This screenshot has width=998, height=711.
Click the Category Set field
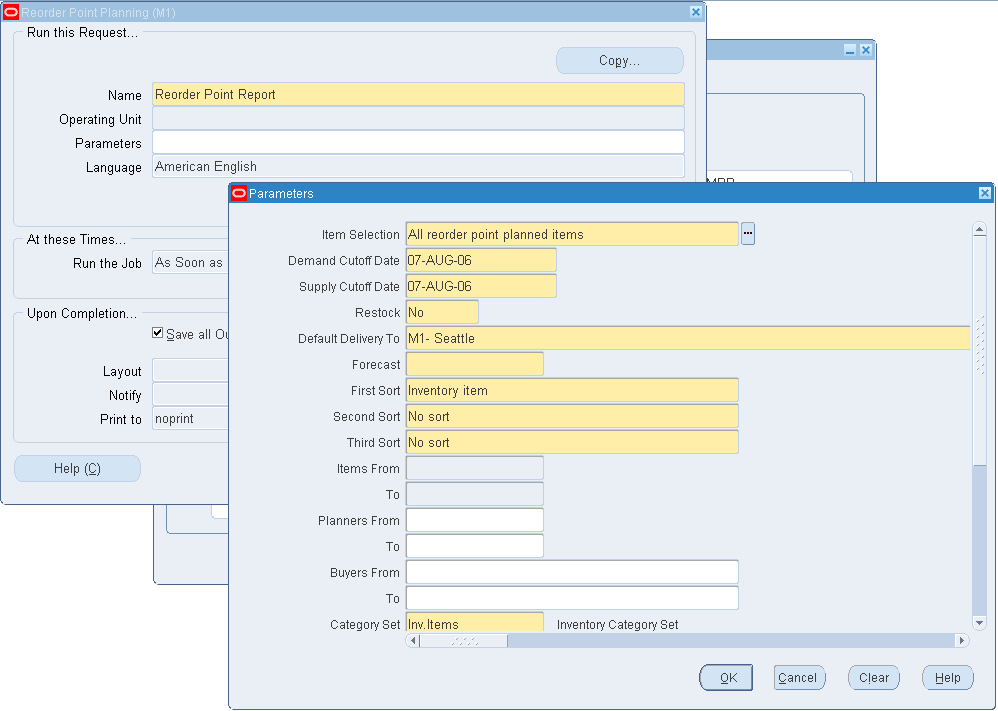click(475, 623)
